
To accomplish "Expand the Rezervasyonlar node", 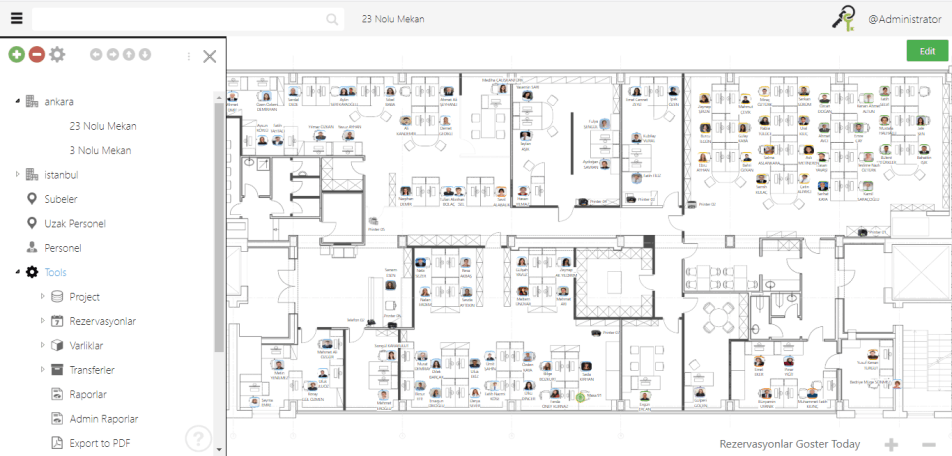I will pos(42,321).
